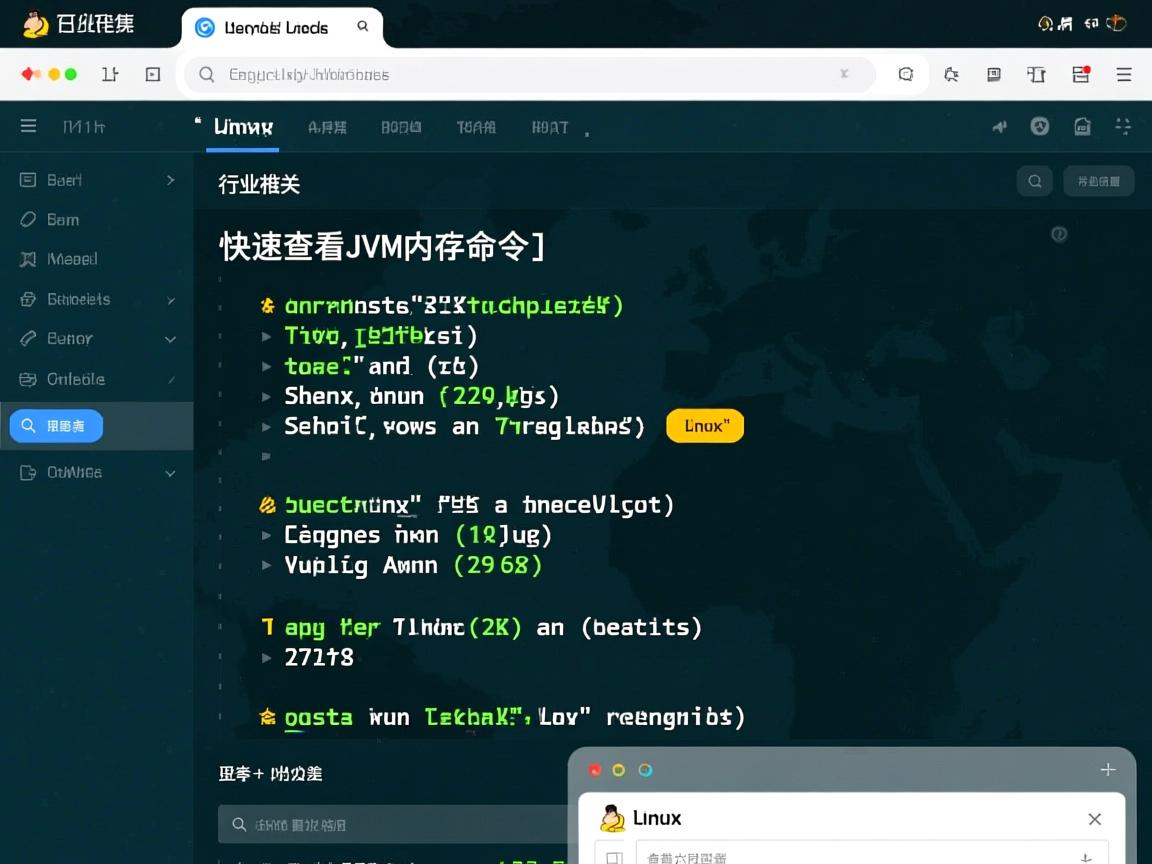Click the megaphone icon in the top navigation bar

[x=999, y=126]
